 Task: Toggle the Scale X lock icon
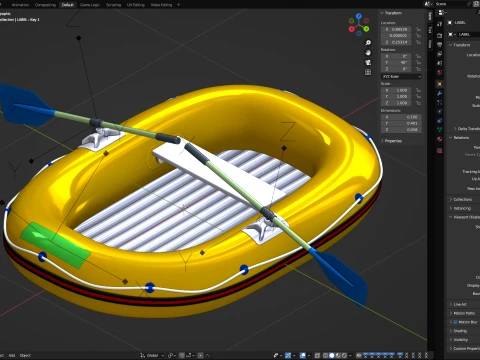418,90
